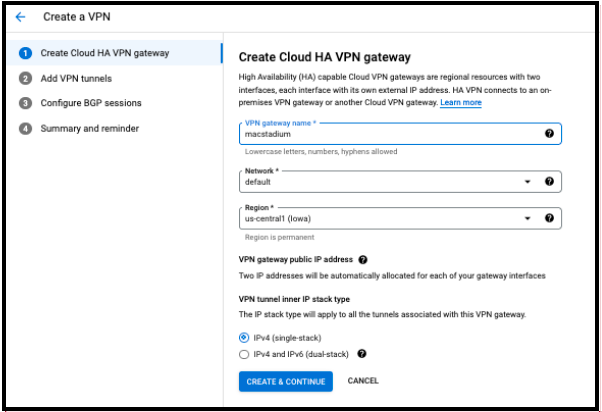602x412 pixels.
Task: Click step 2 number icon
Action: (x=25, y=78)
